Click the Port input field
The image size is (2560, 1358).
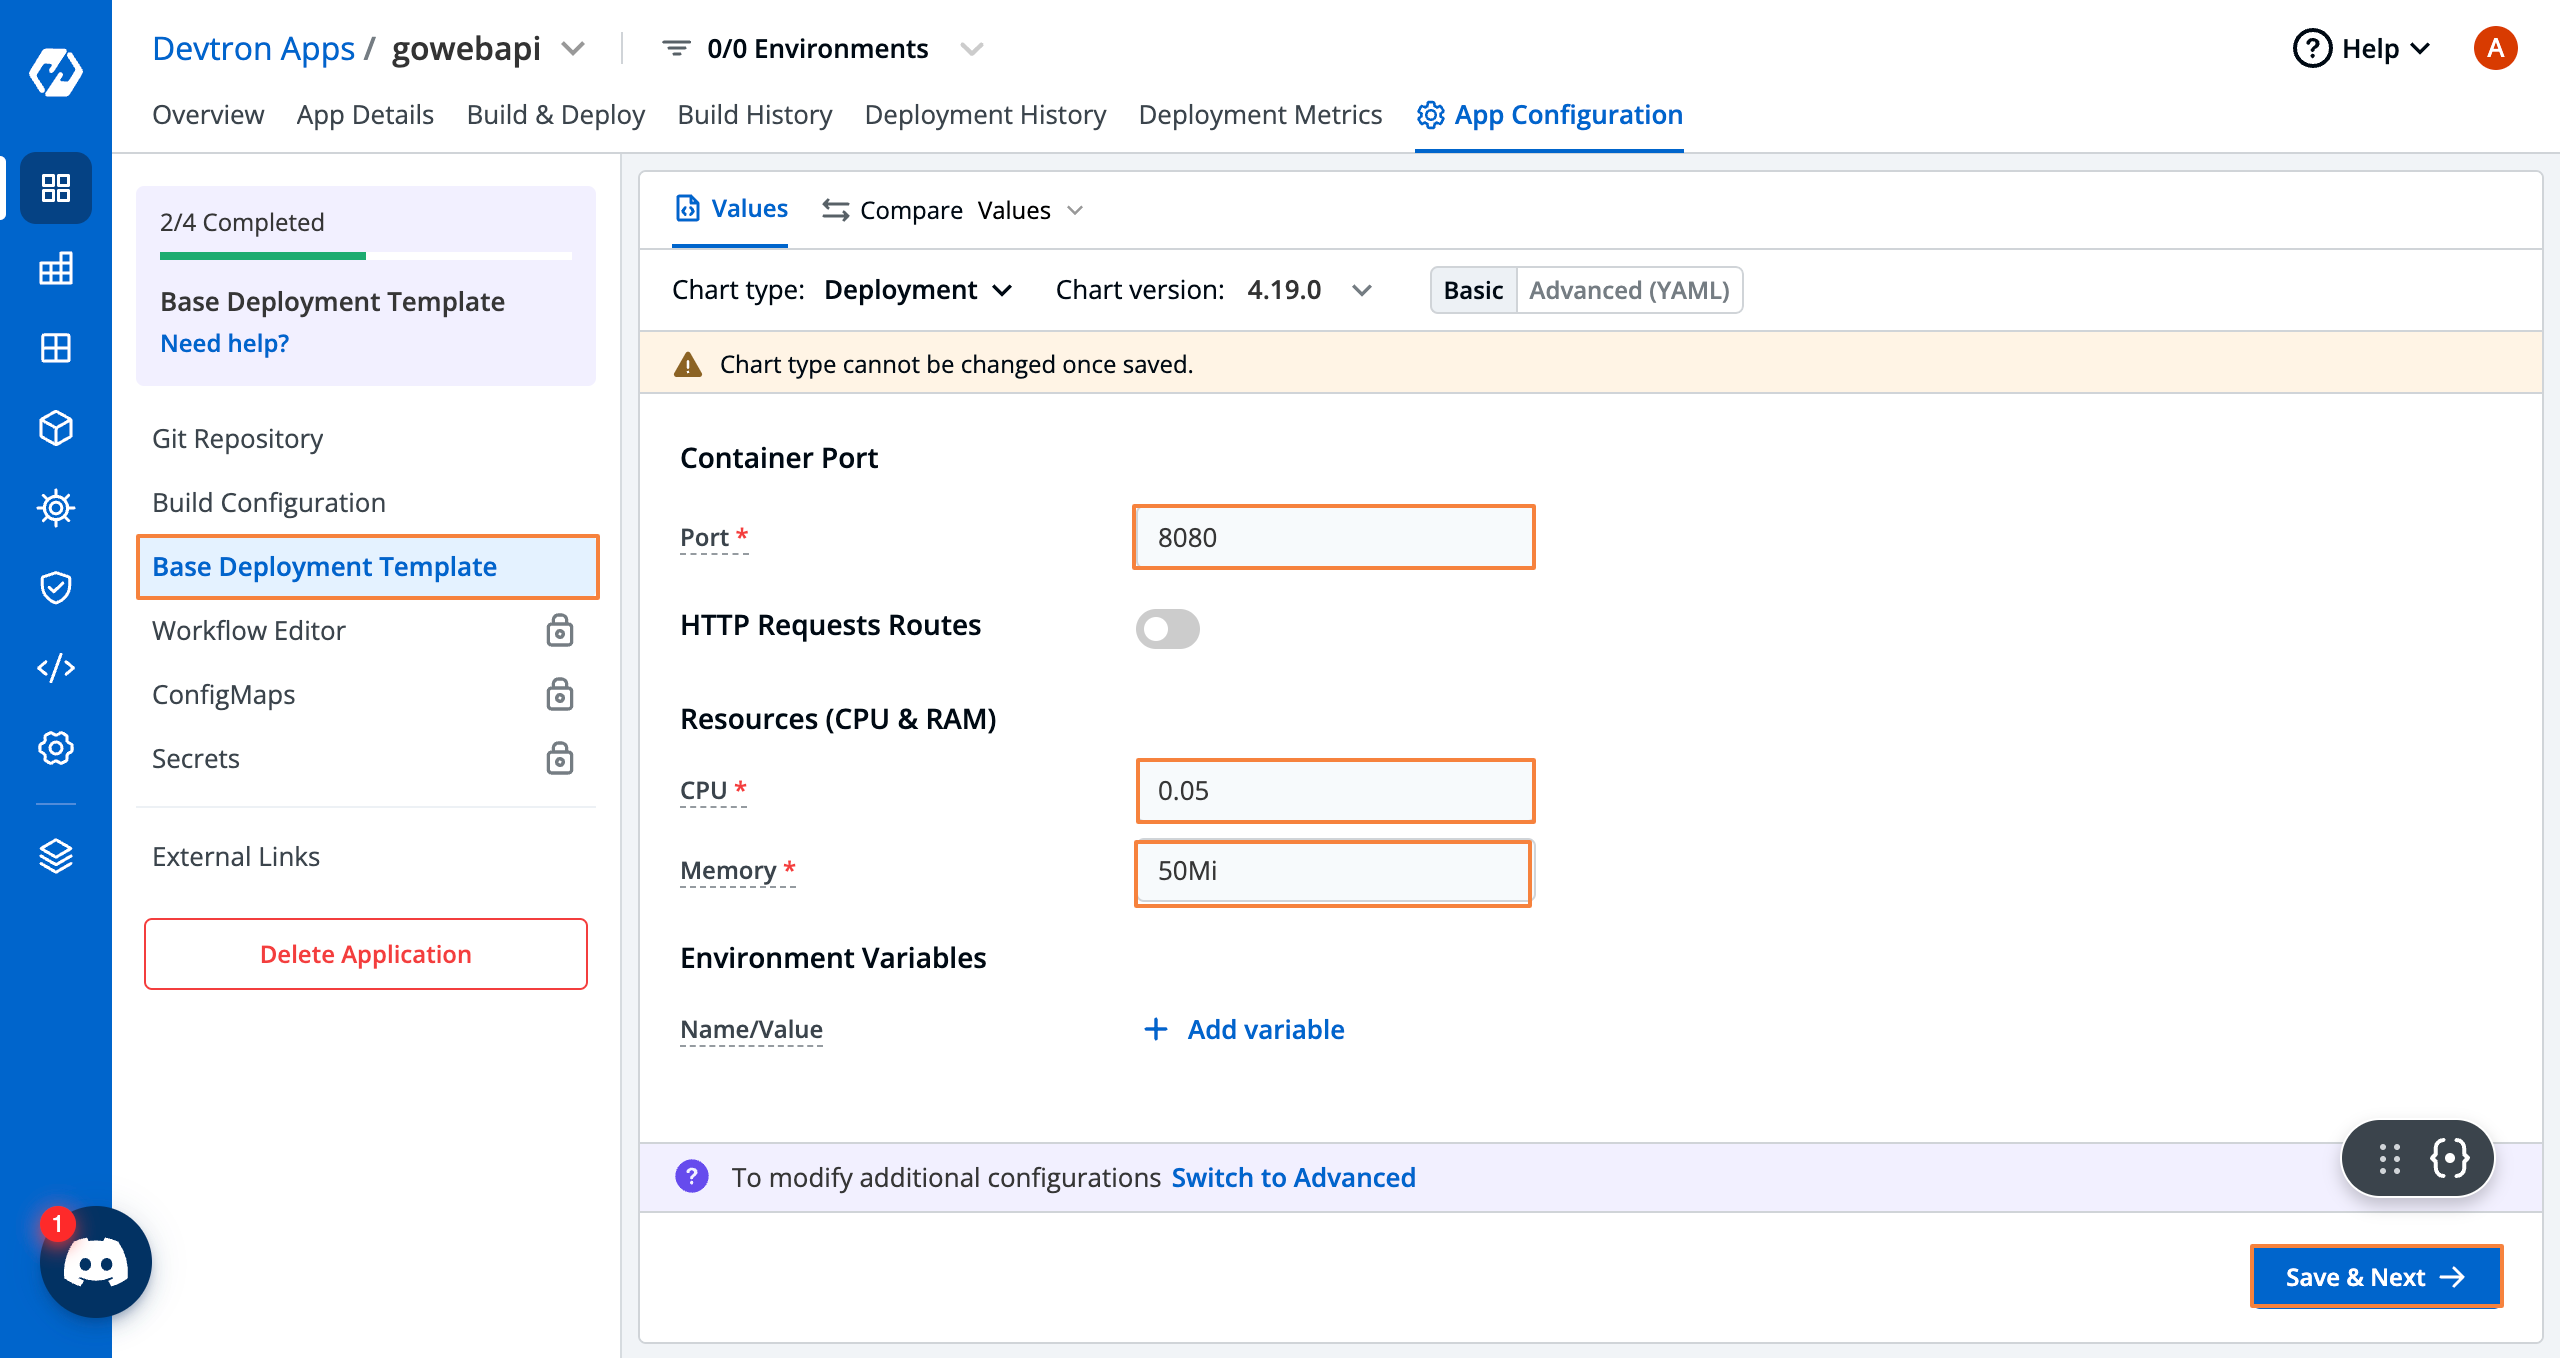[x=1334, y=537]
